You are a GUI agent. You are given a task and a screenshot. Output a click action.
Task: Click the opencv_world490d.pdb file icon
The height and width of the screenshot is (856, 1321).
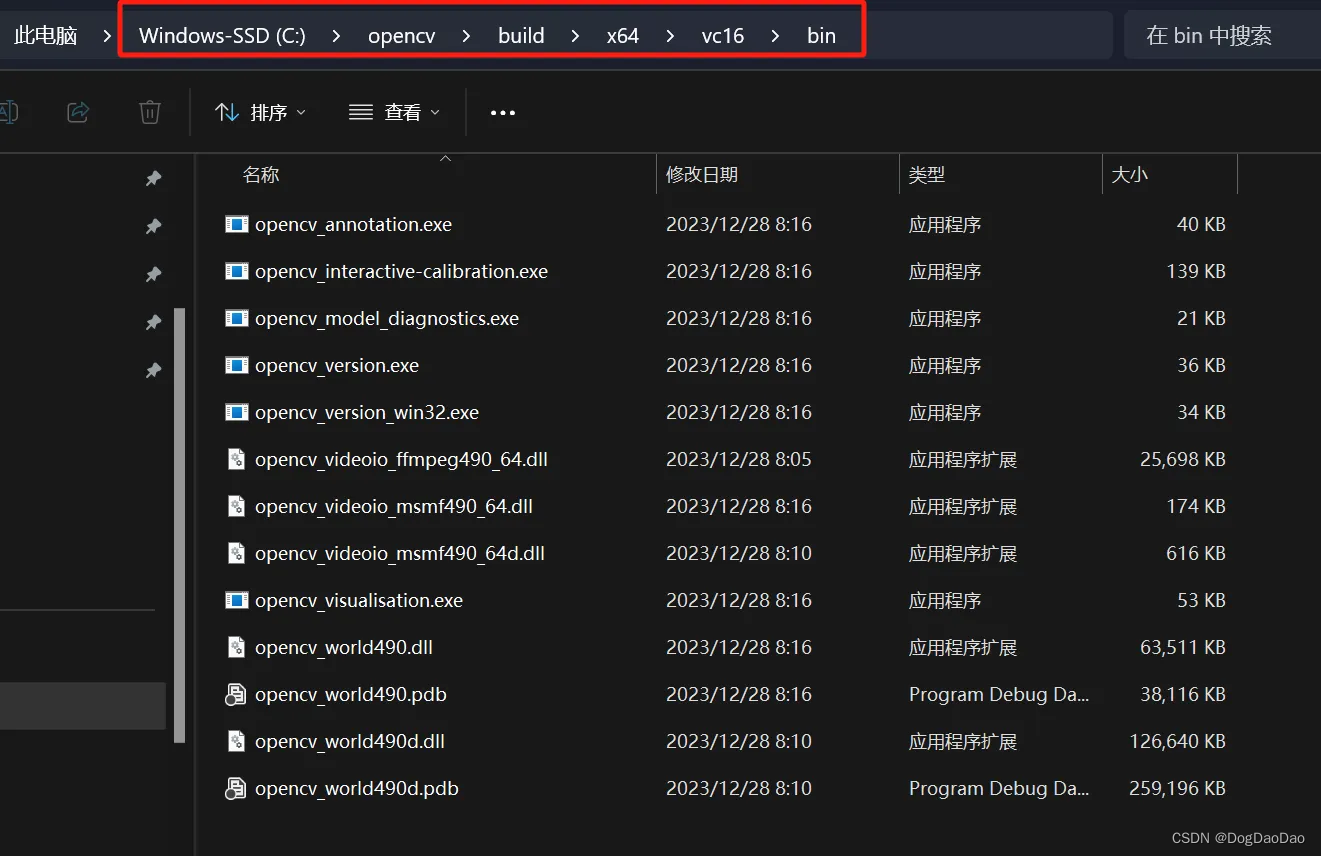pos(236,789)
